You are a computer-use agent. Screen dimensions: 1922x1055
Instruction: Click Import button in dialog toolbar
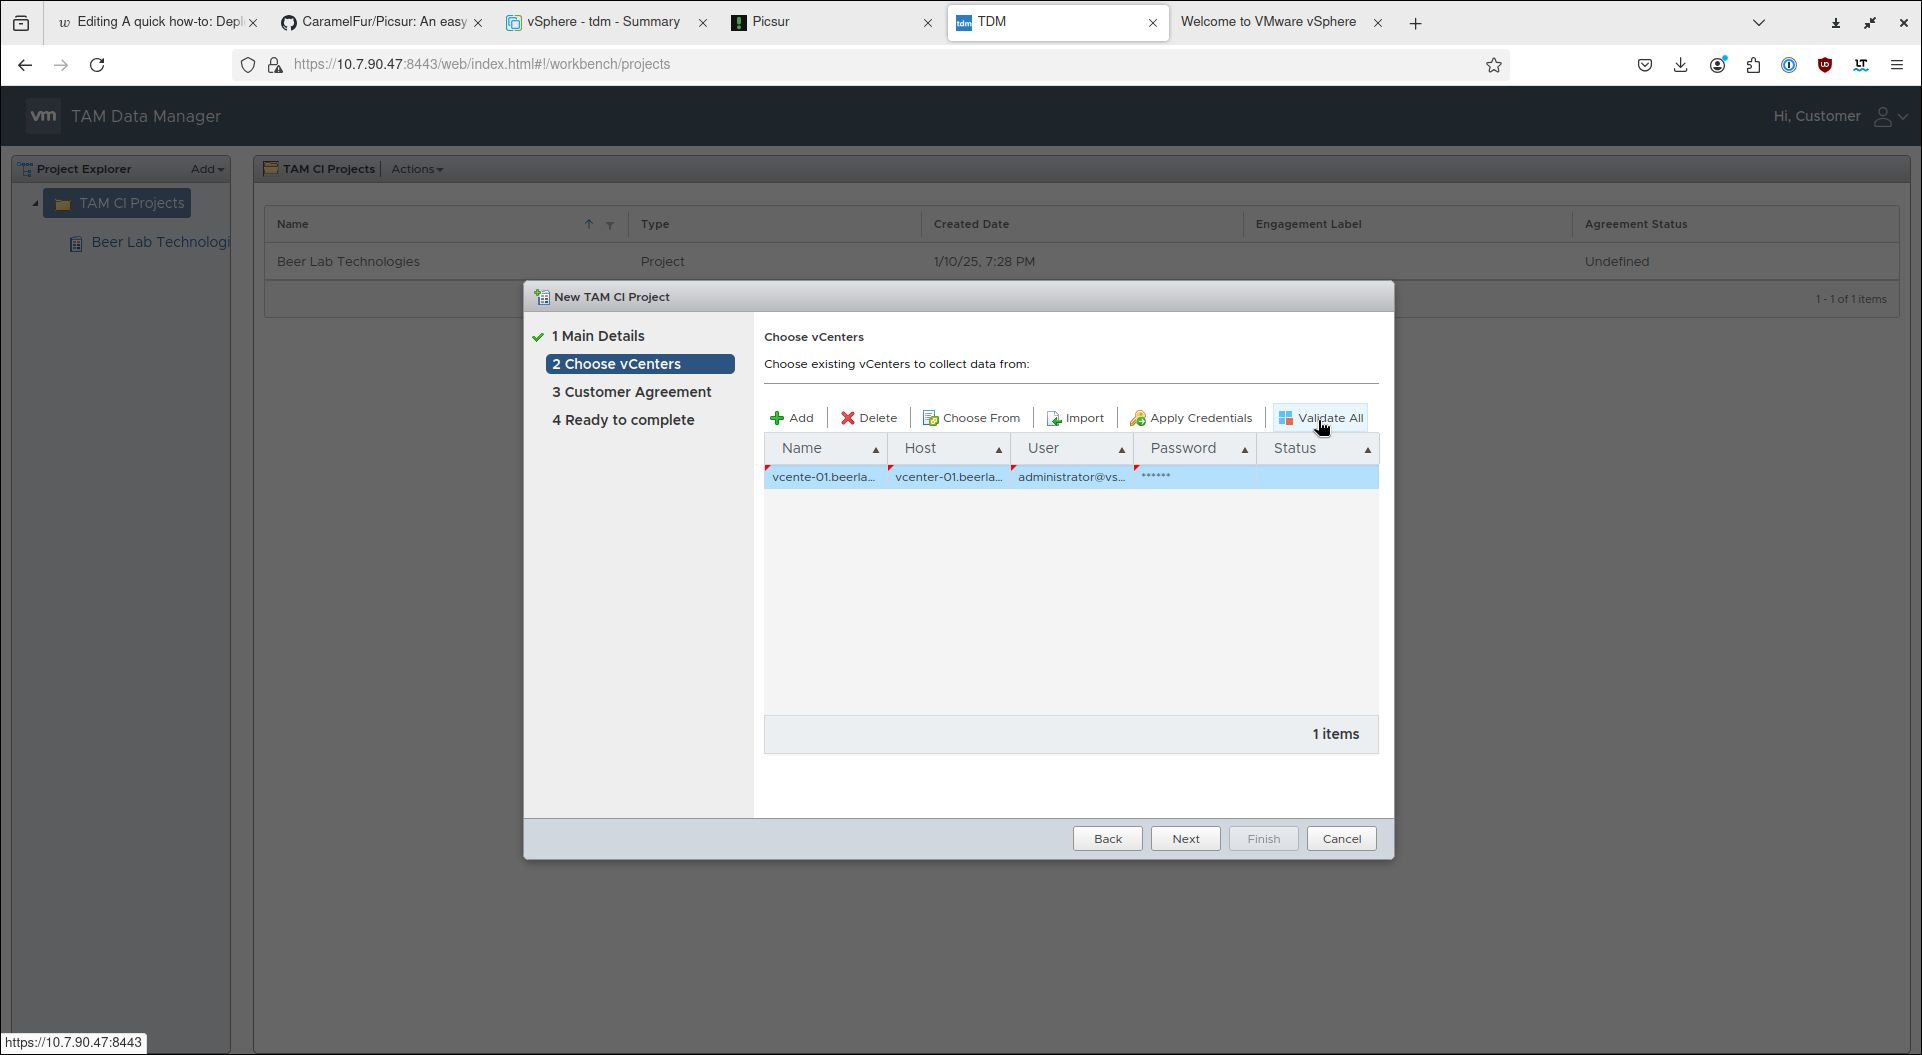coord(1075,418)
